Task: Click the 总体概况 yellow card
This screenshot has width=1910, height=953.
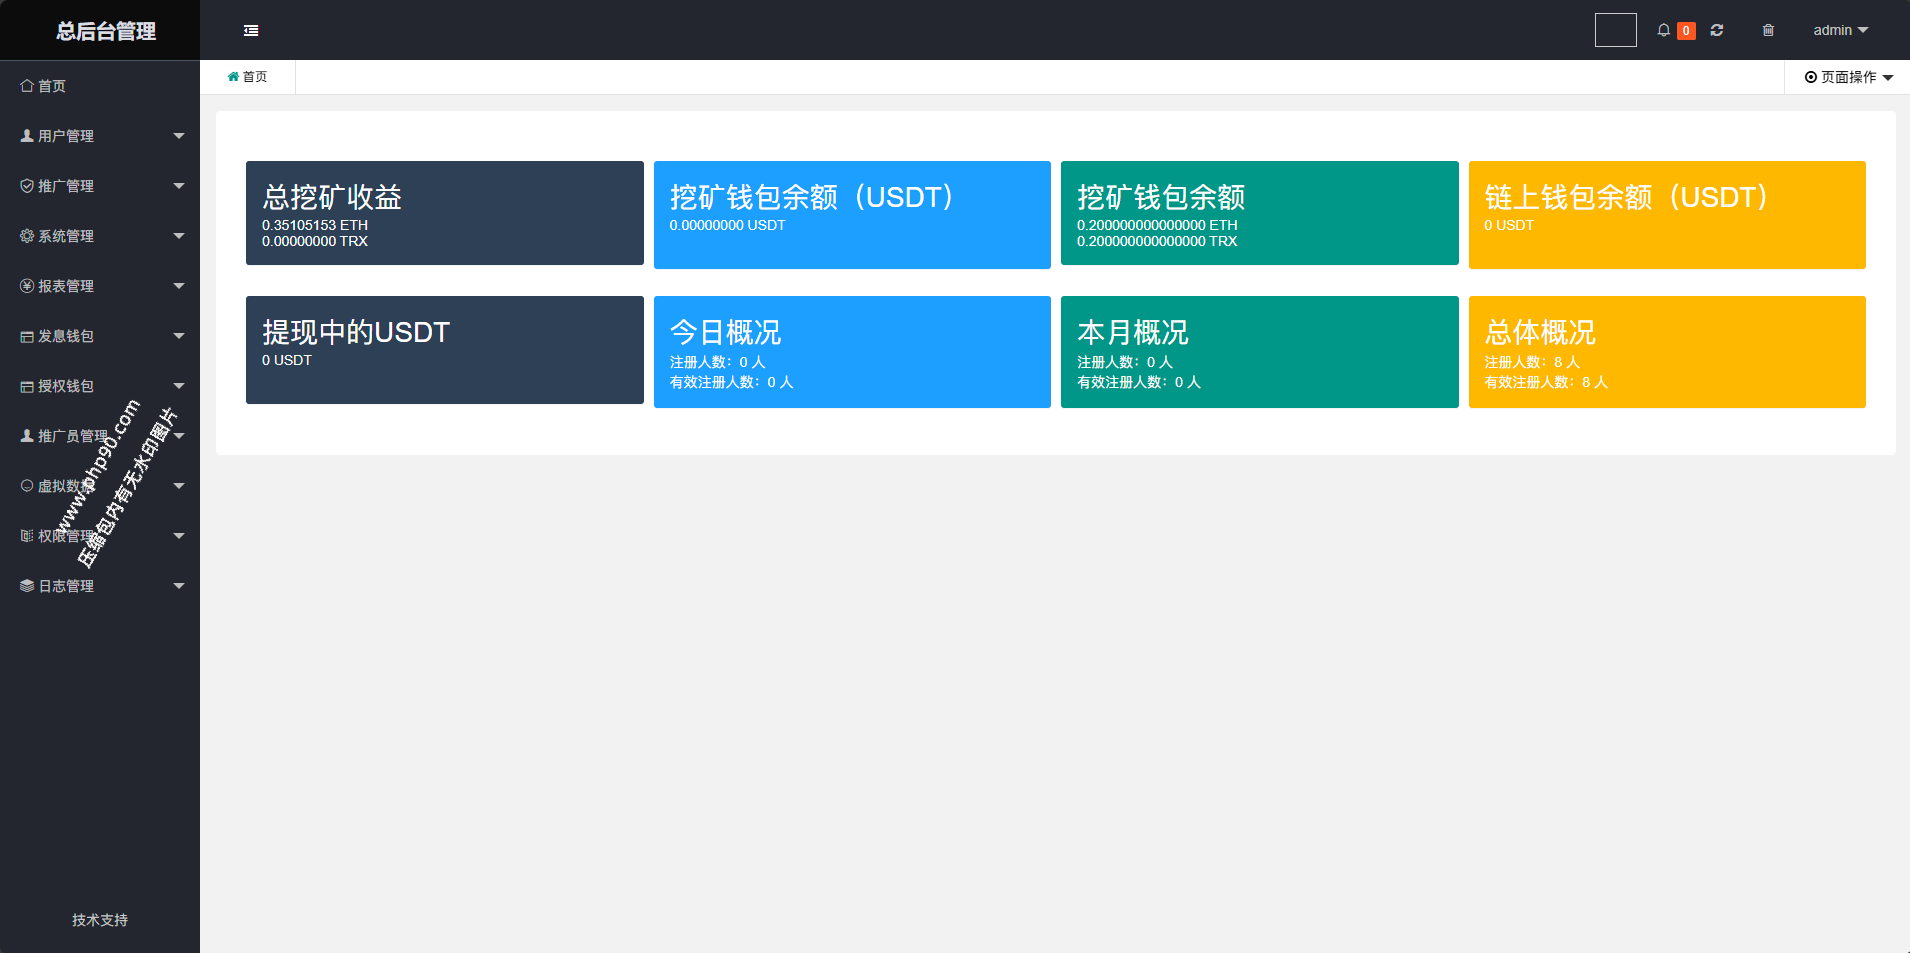Action: [1666, 351]
